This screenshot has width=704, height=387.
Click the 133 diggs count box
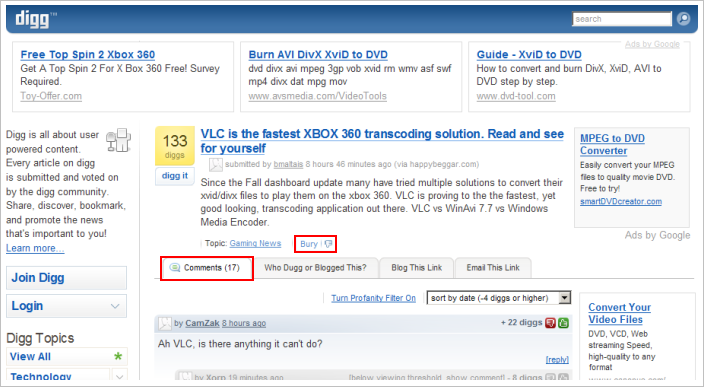tap(175, 146)
